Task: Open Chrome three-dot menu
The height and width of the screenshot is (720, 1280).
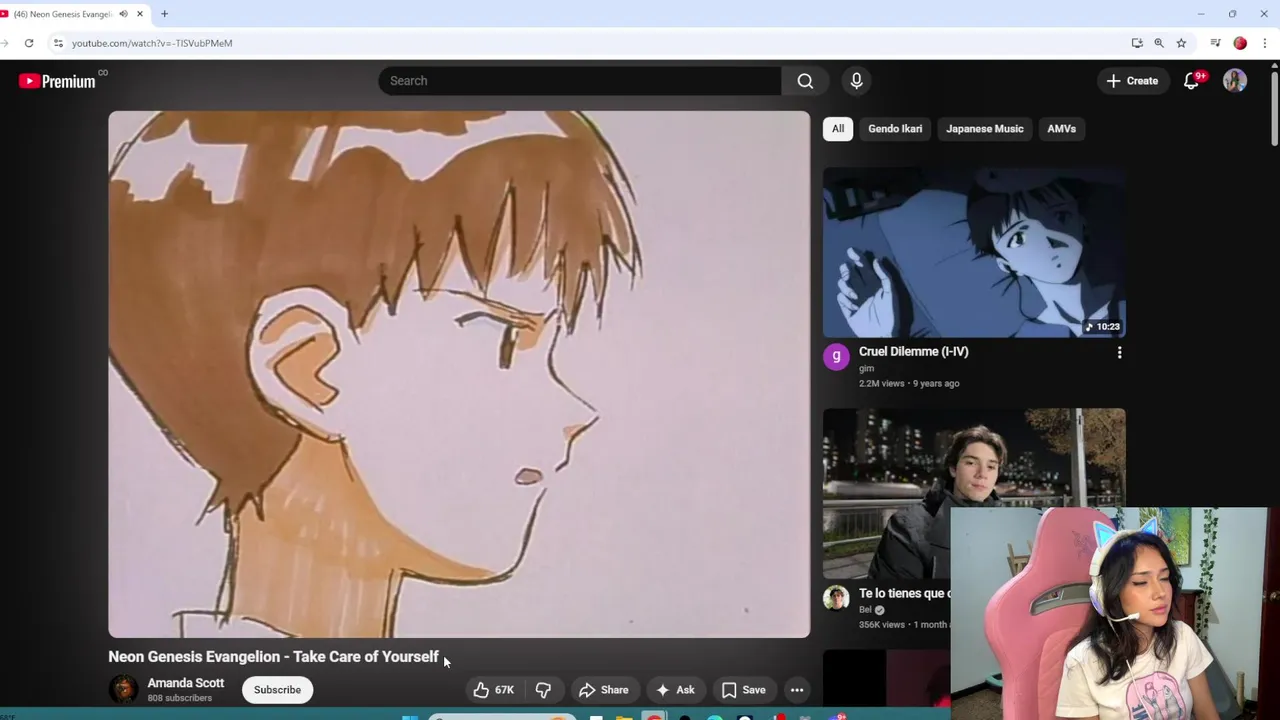Action: [1265, 43]
